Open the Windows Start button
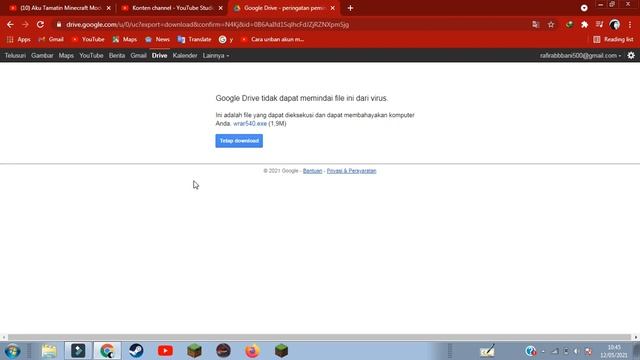This screenshot has width=640, height=360. tap(12, 351)
